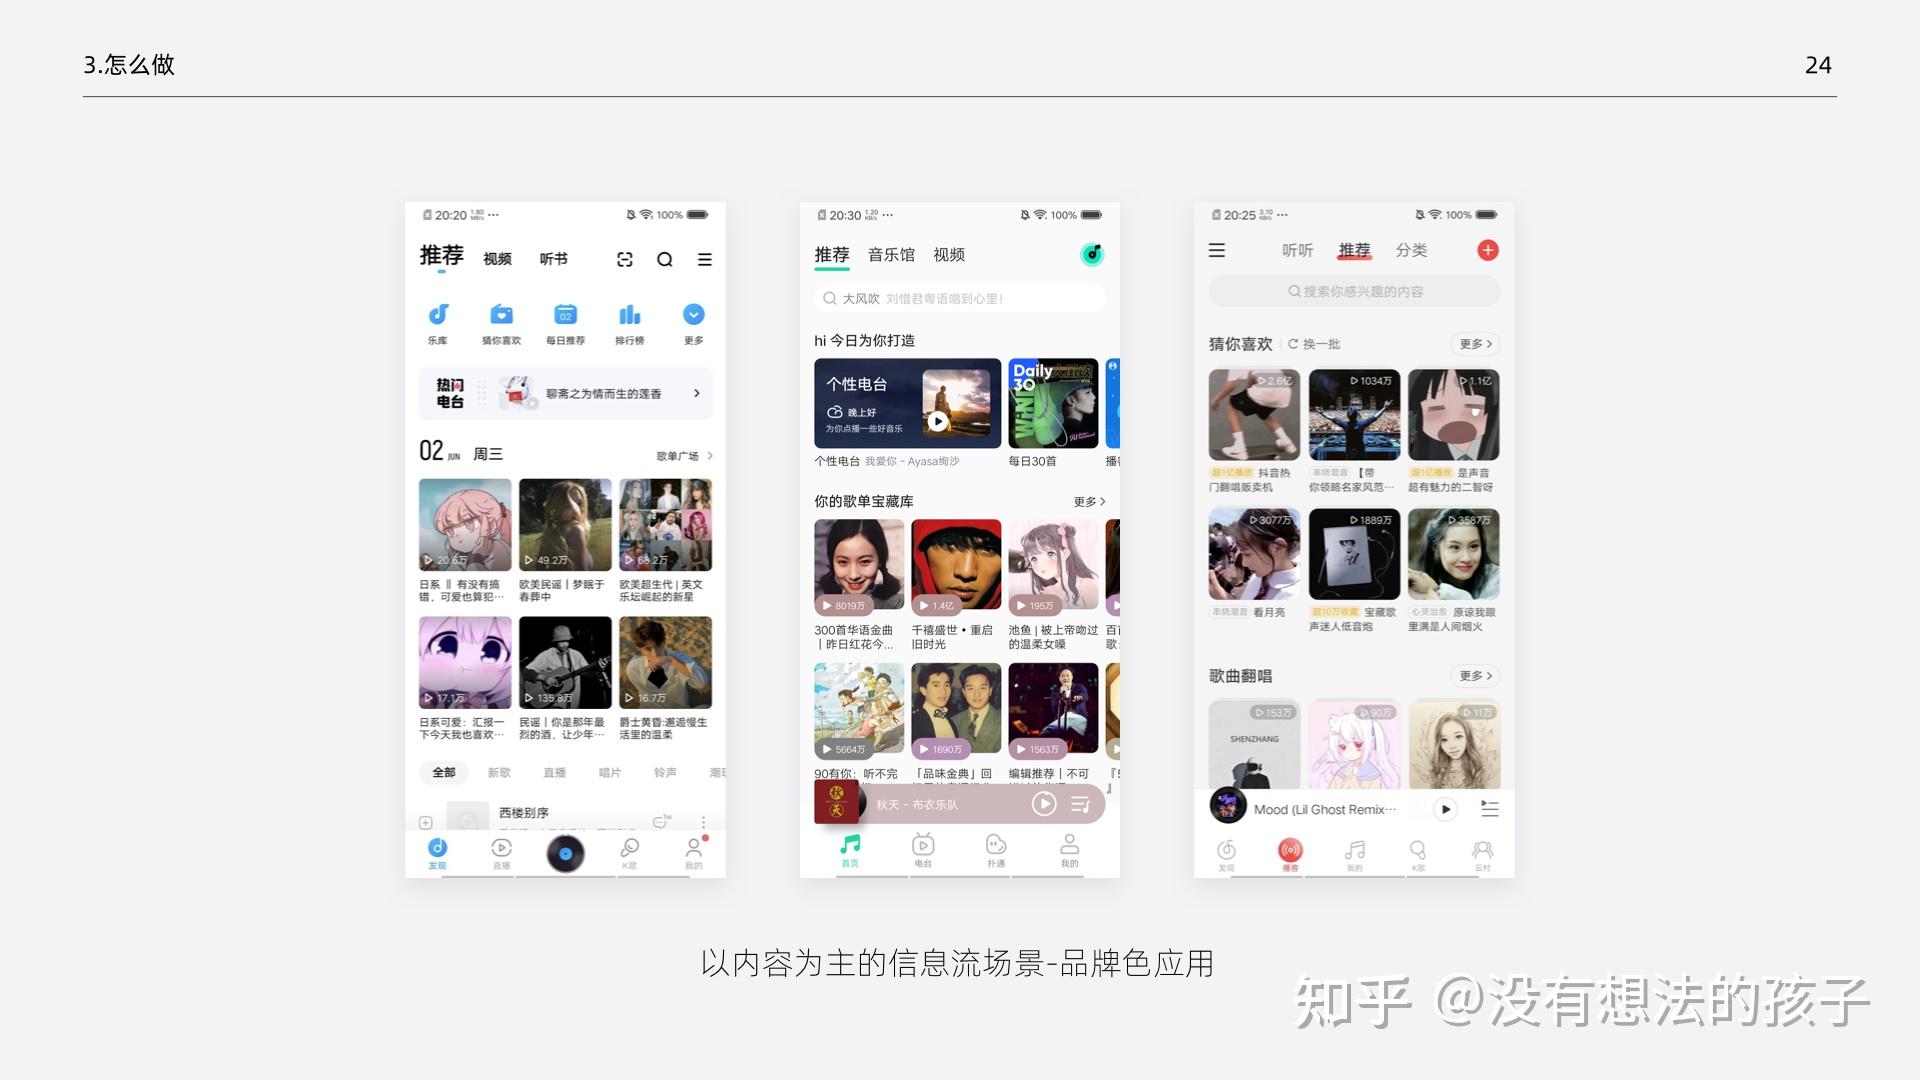Open 歌单广场 chevron link
This screenshot has width=1920, height=1080.
point(685,456)
